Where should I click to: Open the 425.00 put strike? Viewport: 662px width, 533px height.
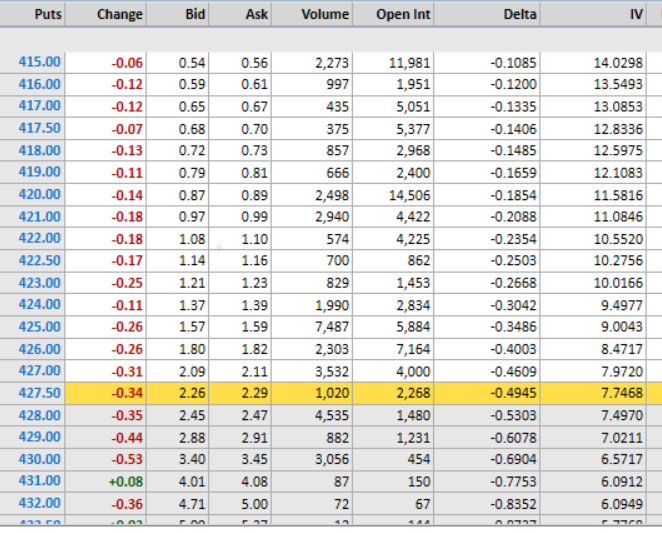[x=39, y=327]
